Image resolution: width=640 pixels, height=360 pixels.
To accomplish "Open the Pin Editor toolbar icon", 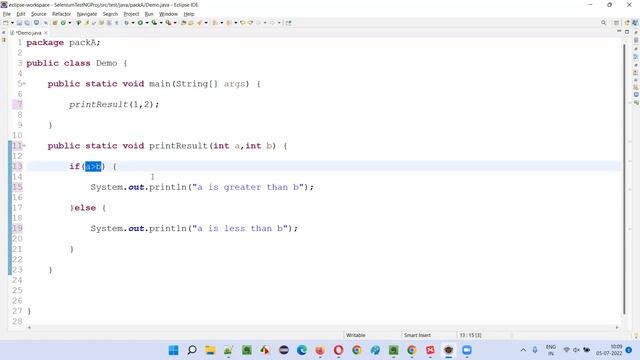I will (288, 23).
